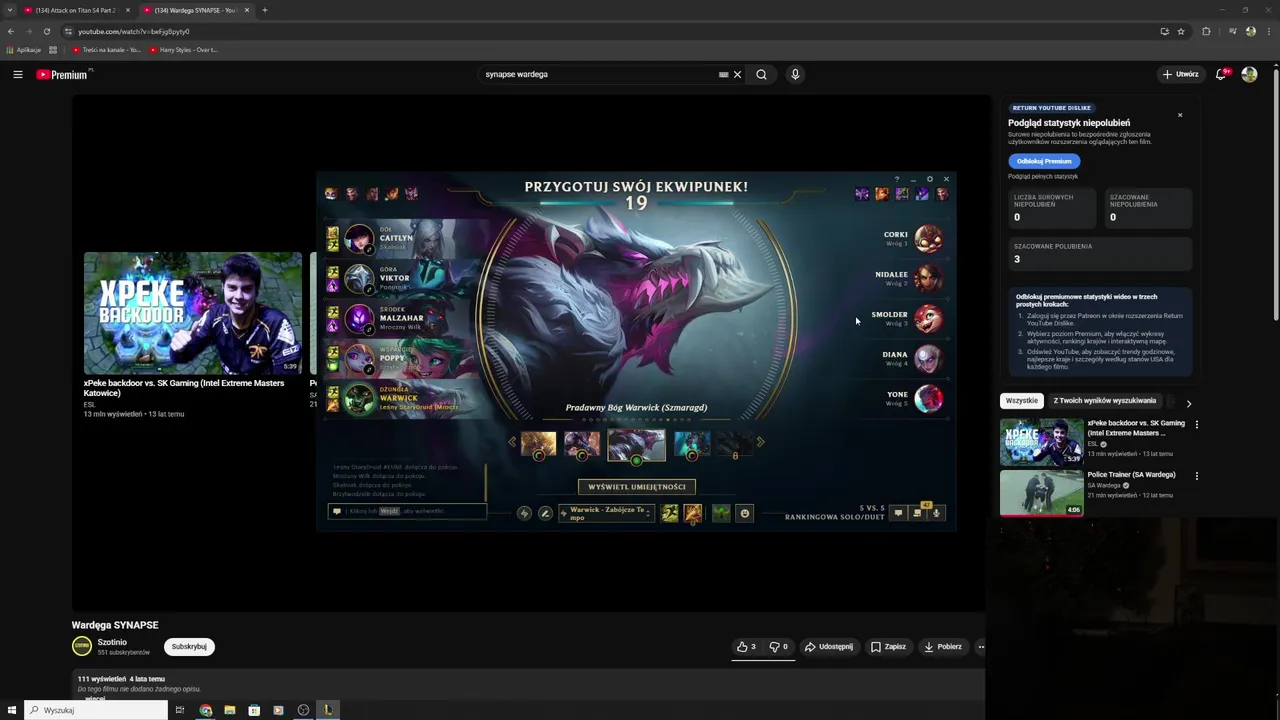
Task: Open more actions beside Pobierz
Action: click(x=981, y=647)
